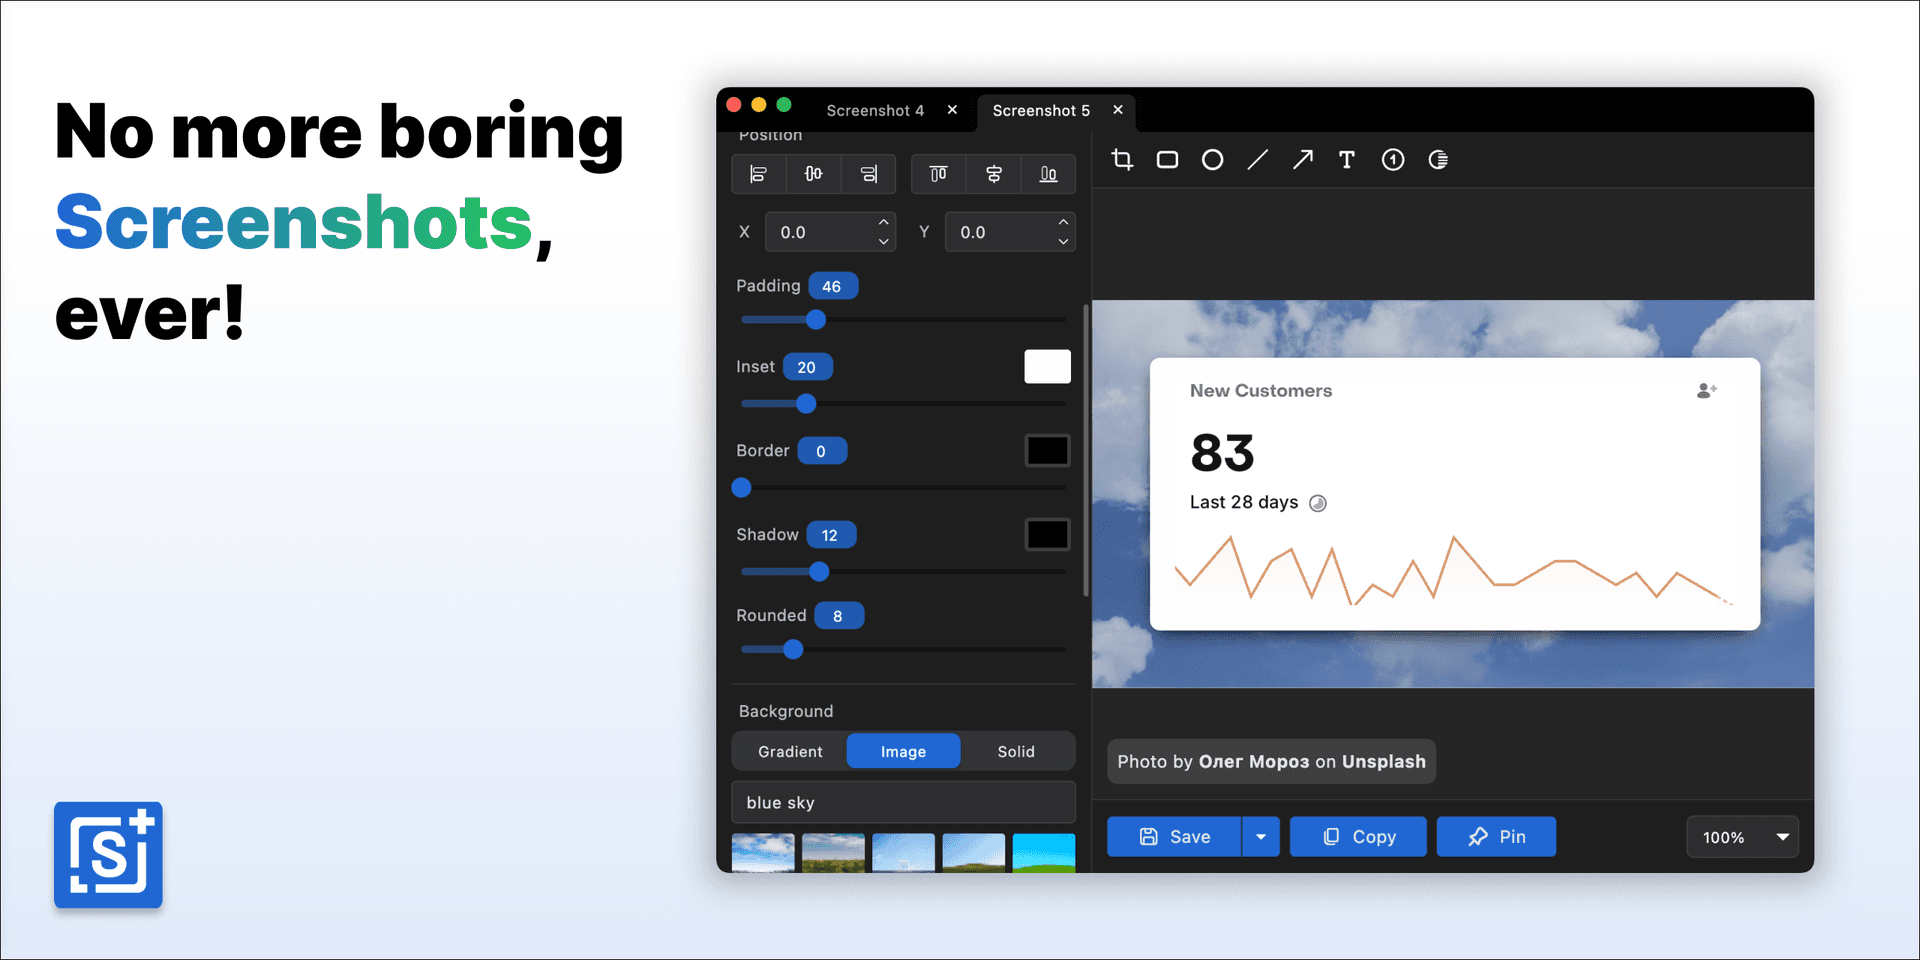The image size is (1920, 960).
Task: Open the white Inset color swatch
Action: click(1047, 367)
